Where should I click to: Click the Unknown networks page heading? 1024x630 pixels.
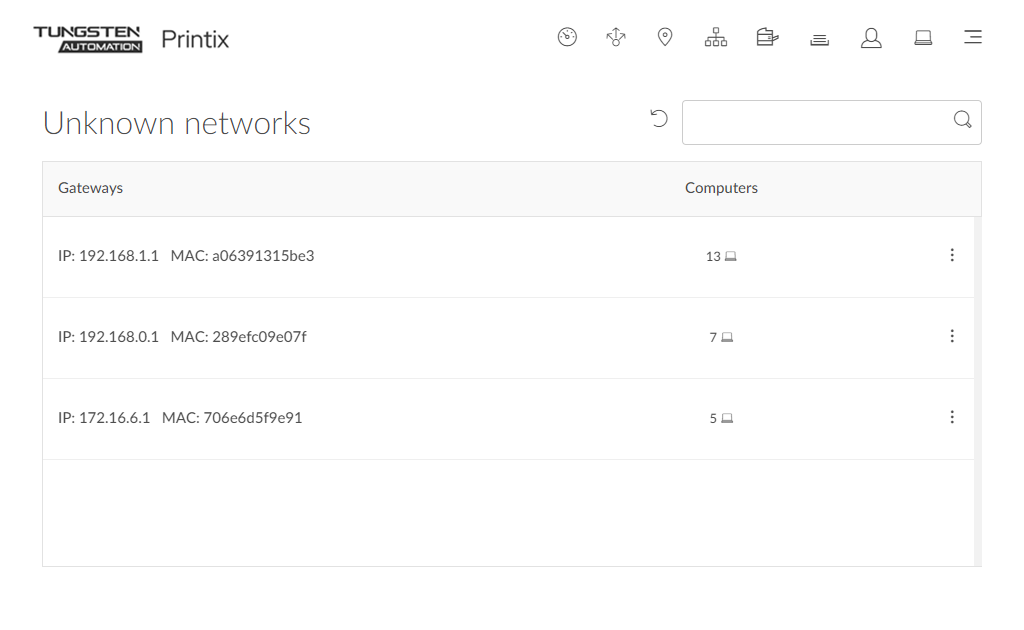coord(176,123)
